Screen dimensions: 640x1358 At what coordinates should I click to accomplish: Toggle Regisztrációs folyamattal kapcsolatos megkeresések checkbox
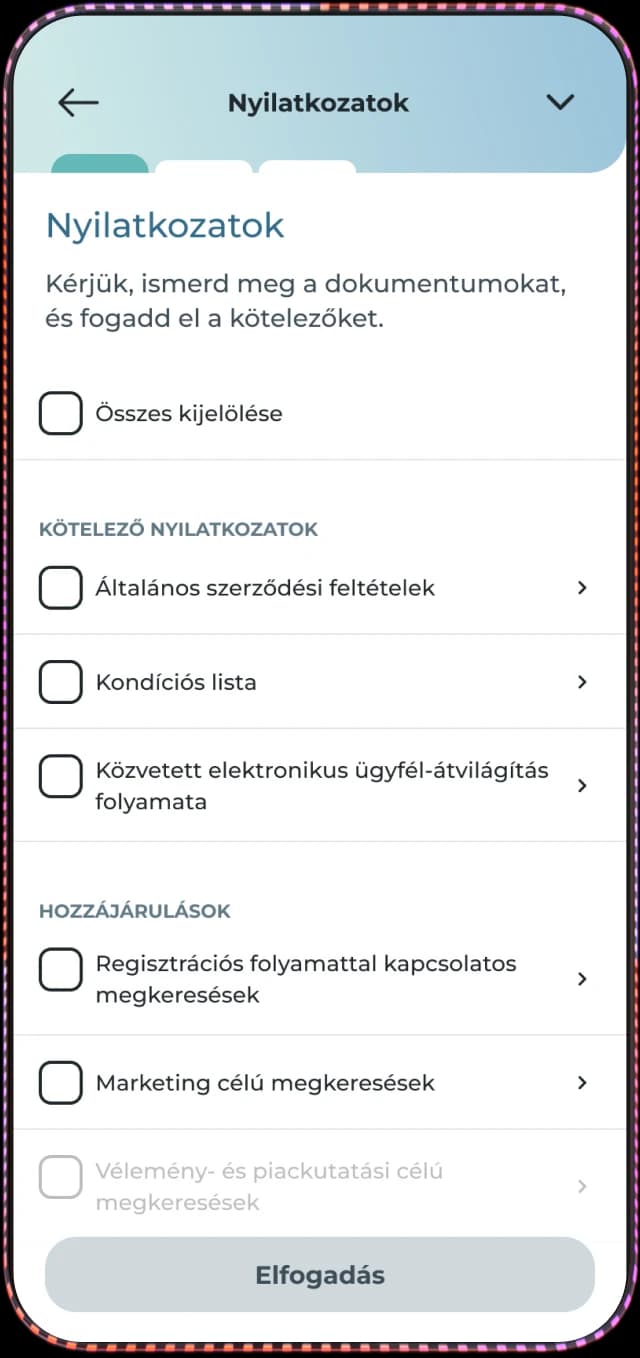pos(60,969)
